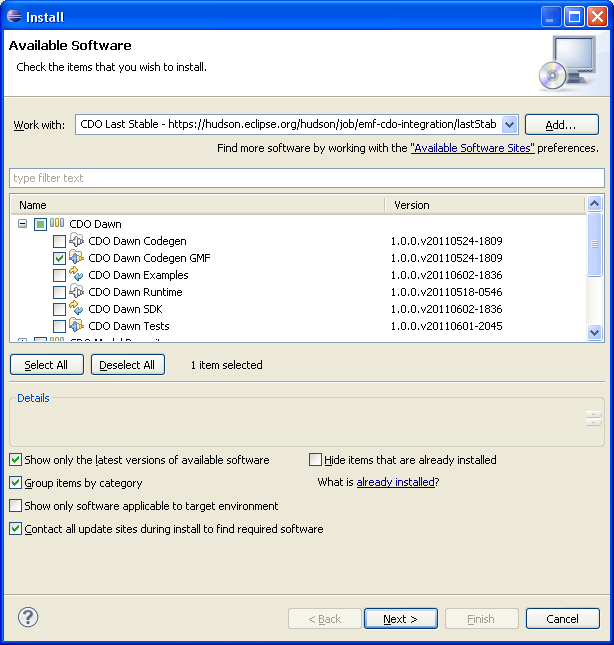Toggle the CDO Dawn category checkbox
Screen dimensions: 614x645
click(x=40, y=224)
